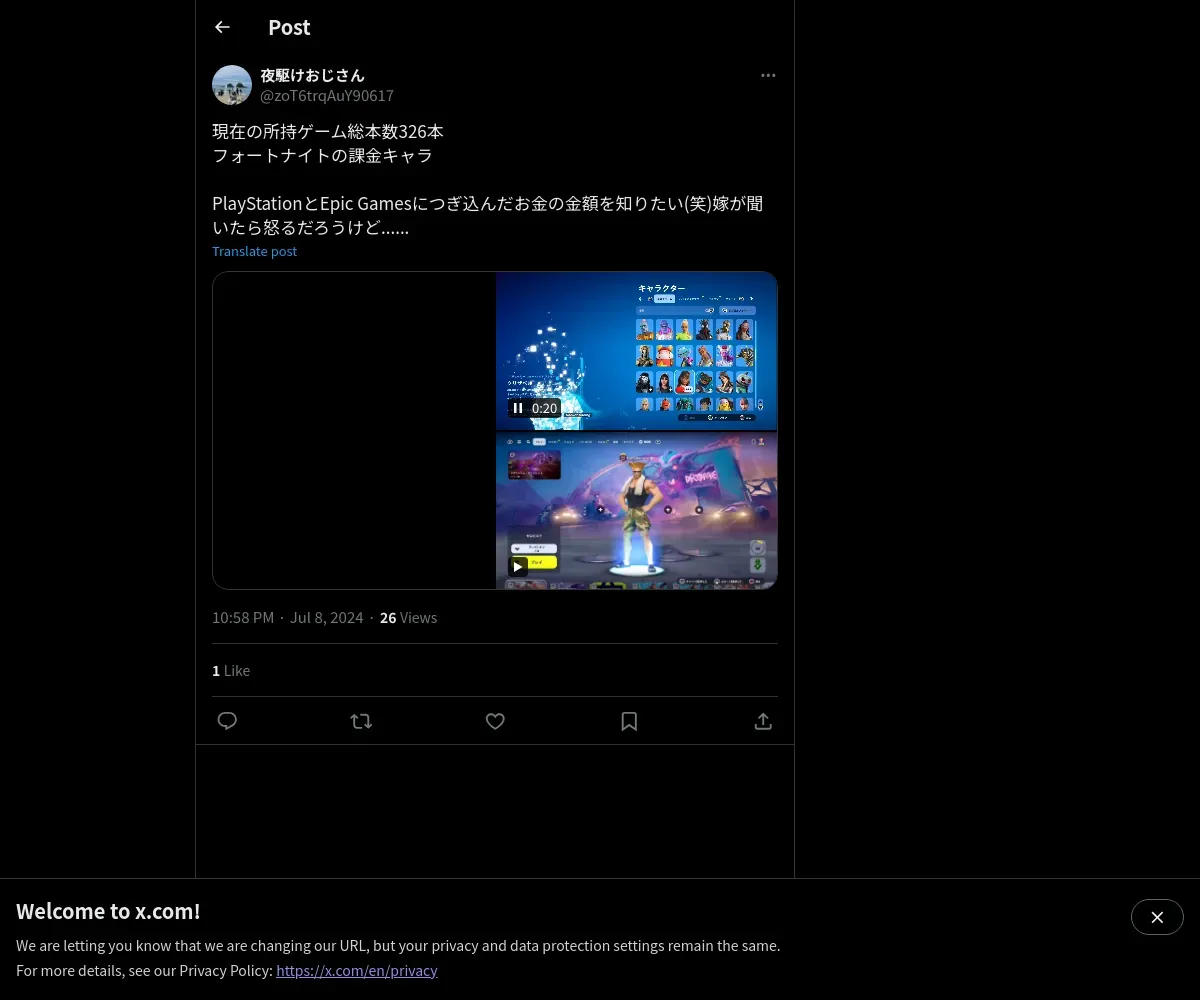Share the post via share icon
1200x1000 pixels.
point(763,721)
